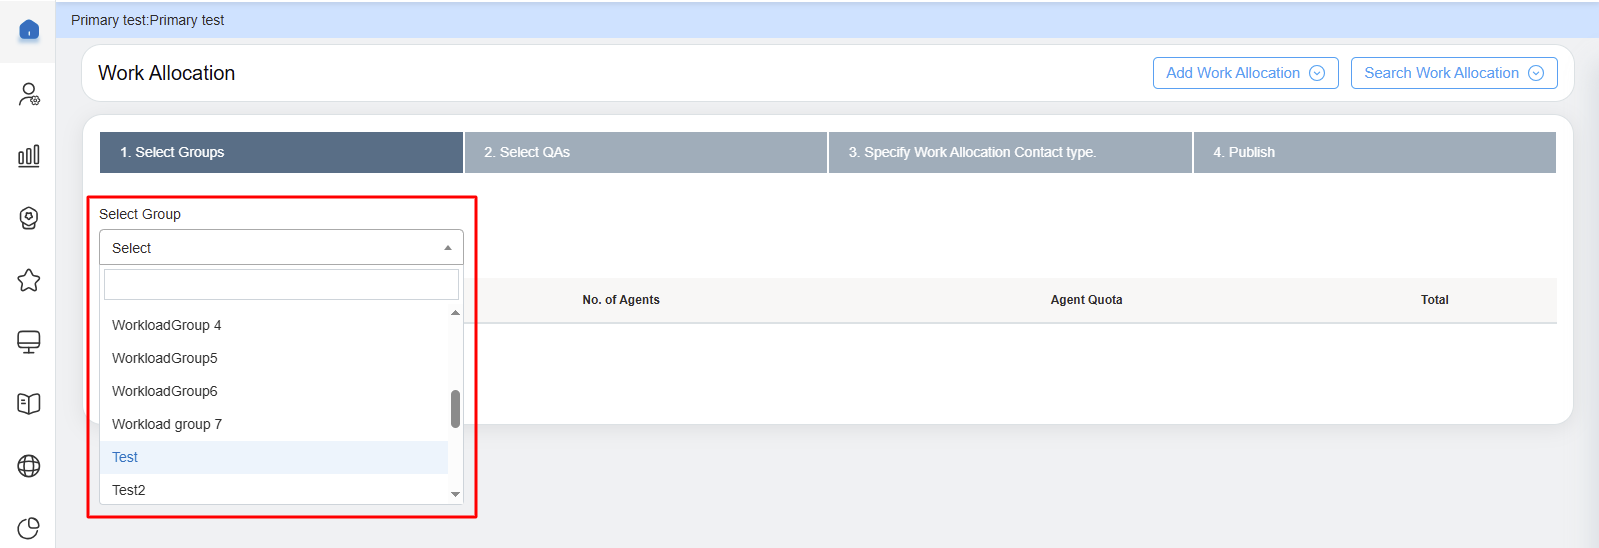
Task: Go to step 2. Select QAs
Action: point(645,152)
